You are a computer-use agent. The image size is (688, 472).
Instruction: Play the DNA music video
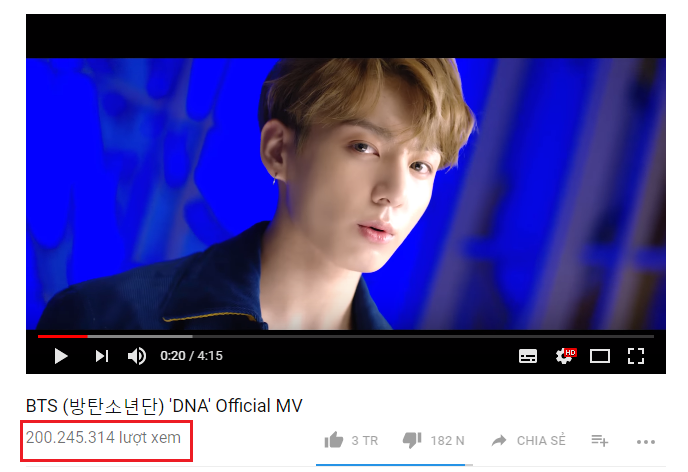click(x=61, y=356)
